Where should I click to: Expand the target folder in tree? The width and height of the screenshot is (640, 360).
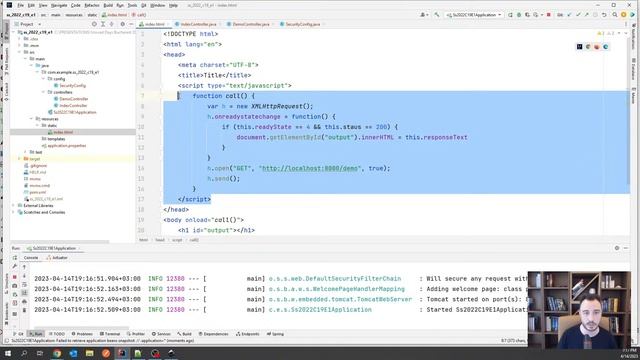[19, 159]
